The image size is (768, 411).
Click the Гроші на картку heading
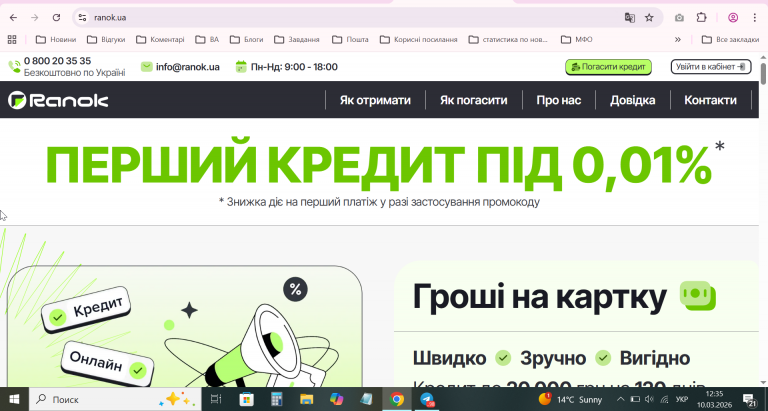coord(540,296)
